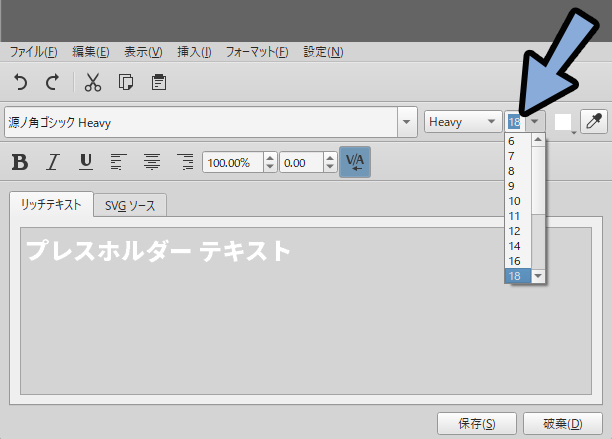Toggle Bold formatting
Screen dimensions: 612x439
(20, 162)
